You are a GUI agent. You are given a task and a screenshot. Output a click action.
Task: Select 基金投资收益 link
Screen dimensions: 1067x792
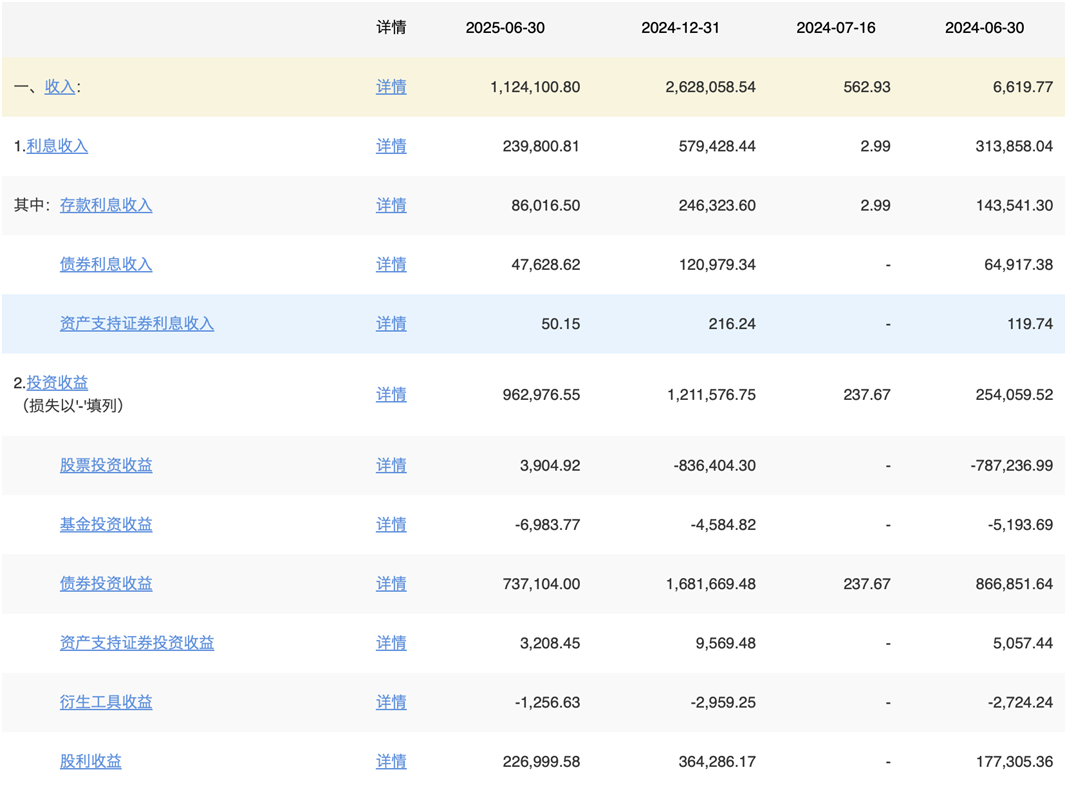pyautogui.click(x=106, y=524)
